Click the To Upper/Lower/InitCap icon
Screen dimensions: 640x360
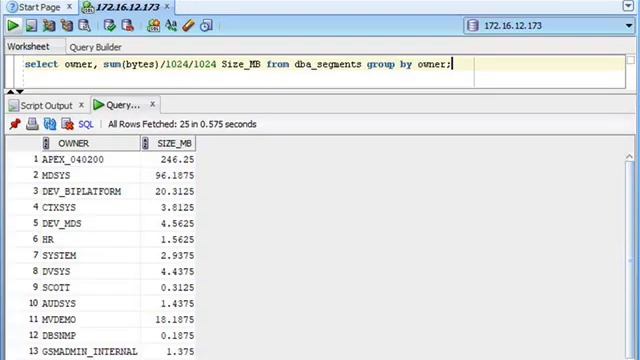click(171, 26)
